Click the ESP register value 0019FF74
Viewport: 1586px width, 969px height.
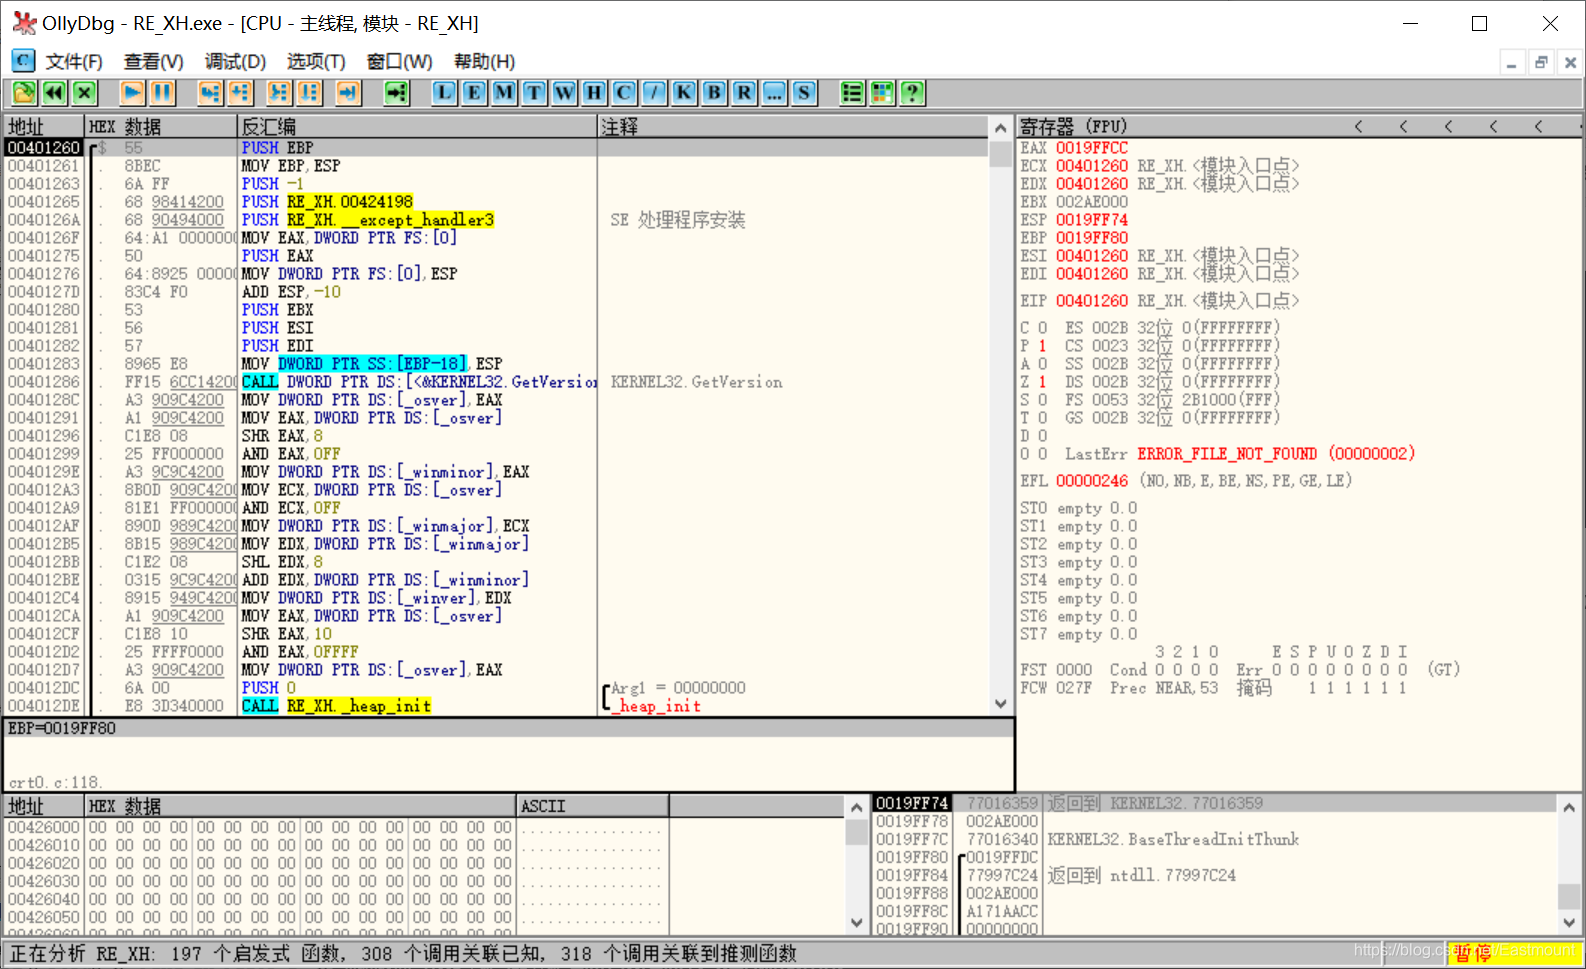1092,220
